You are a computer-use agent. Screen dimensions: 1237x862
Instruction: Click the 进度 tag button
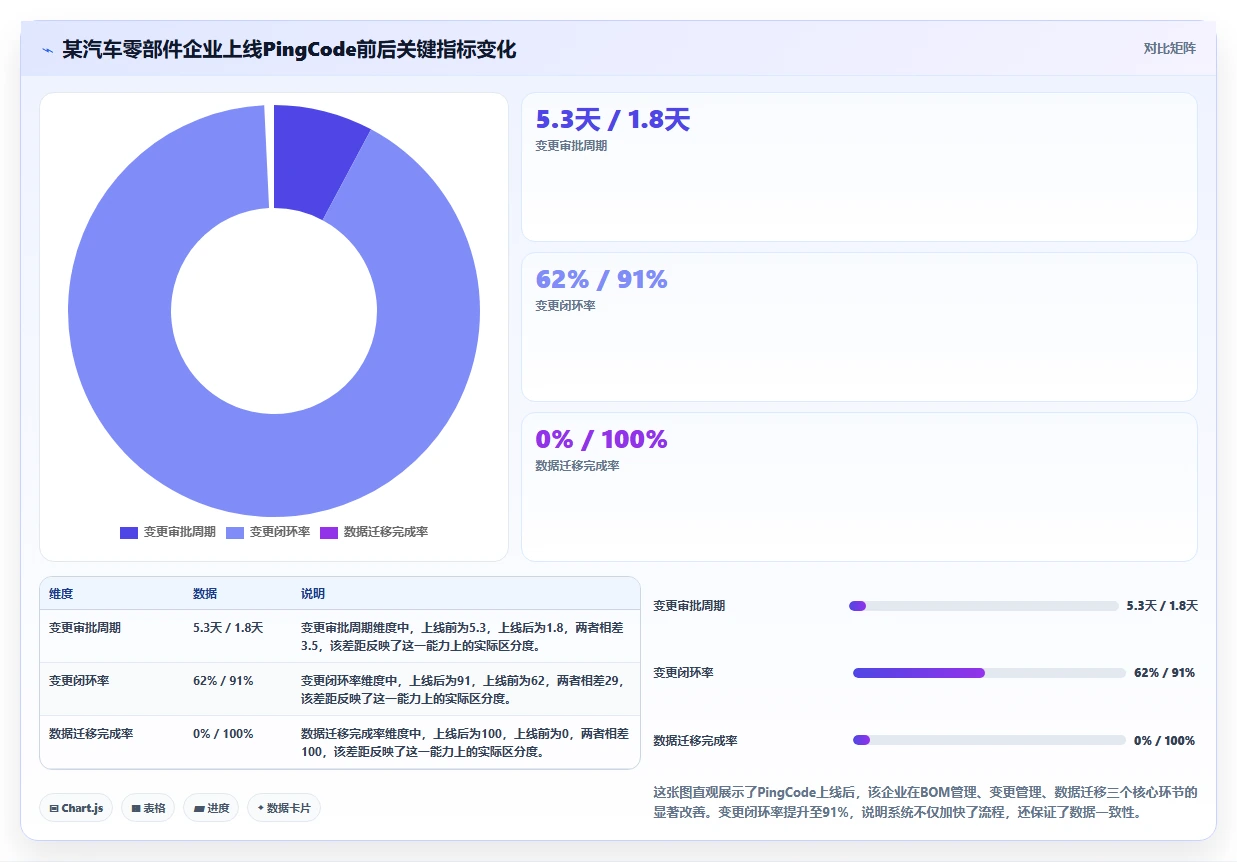[x=211, y=808]
